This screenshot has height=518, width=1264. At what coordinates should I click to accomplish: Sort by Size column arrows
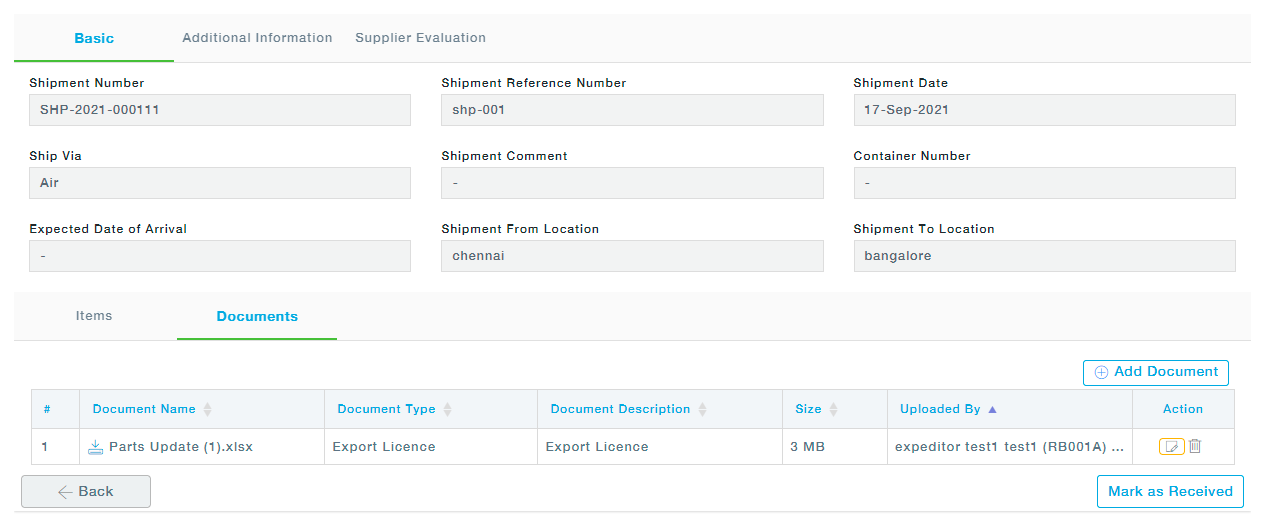click(x=834, y=409)
